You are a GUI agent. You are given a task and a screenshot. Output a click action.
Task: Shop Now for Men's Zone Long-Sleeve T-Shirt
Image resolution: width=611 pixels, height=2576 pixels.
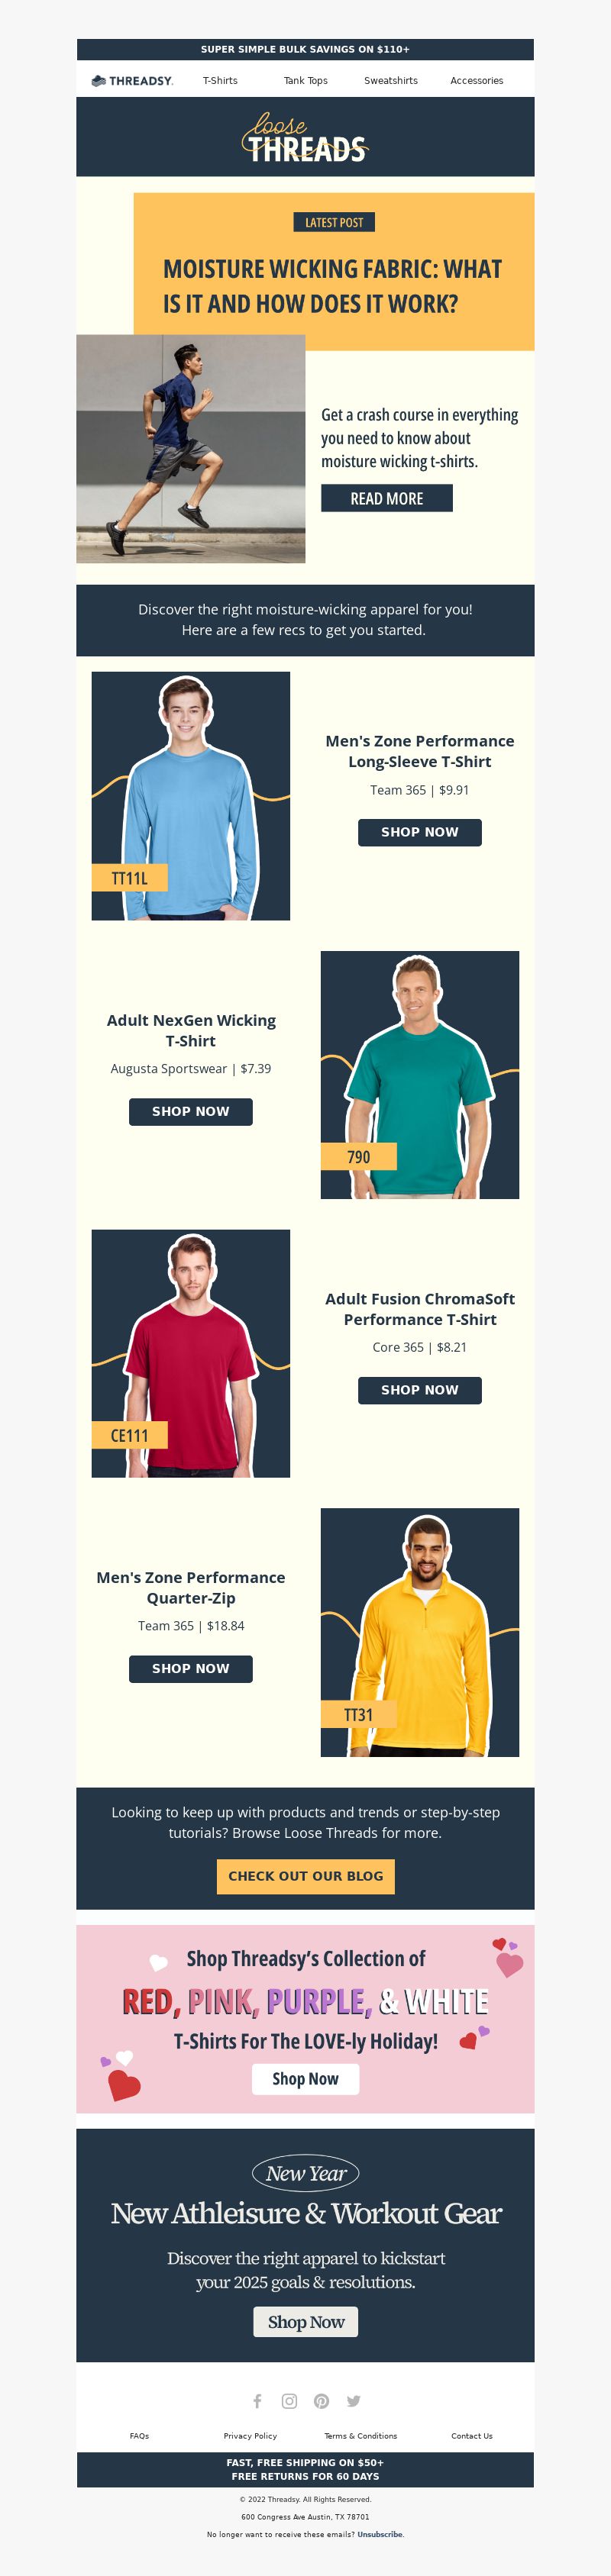420,832
